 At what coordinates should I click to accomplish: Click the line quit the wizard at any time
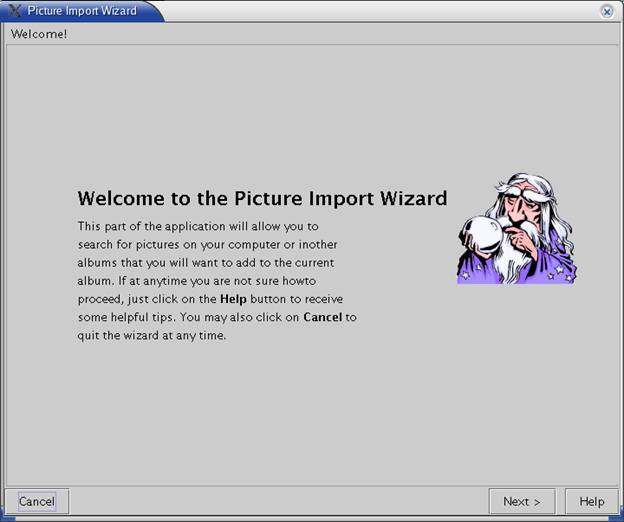(x=152, y=336)
